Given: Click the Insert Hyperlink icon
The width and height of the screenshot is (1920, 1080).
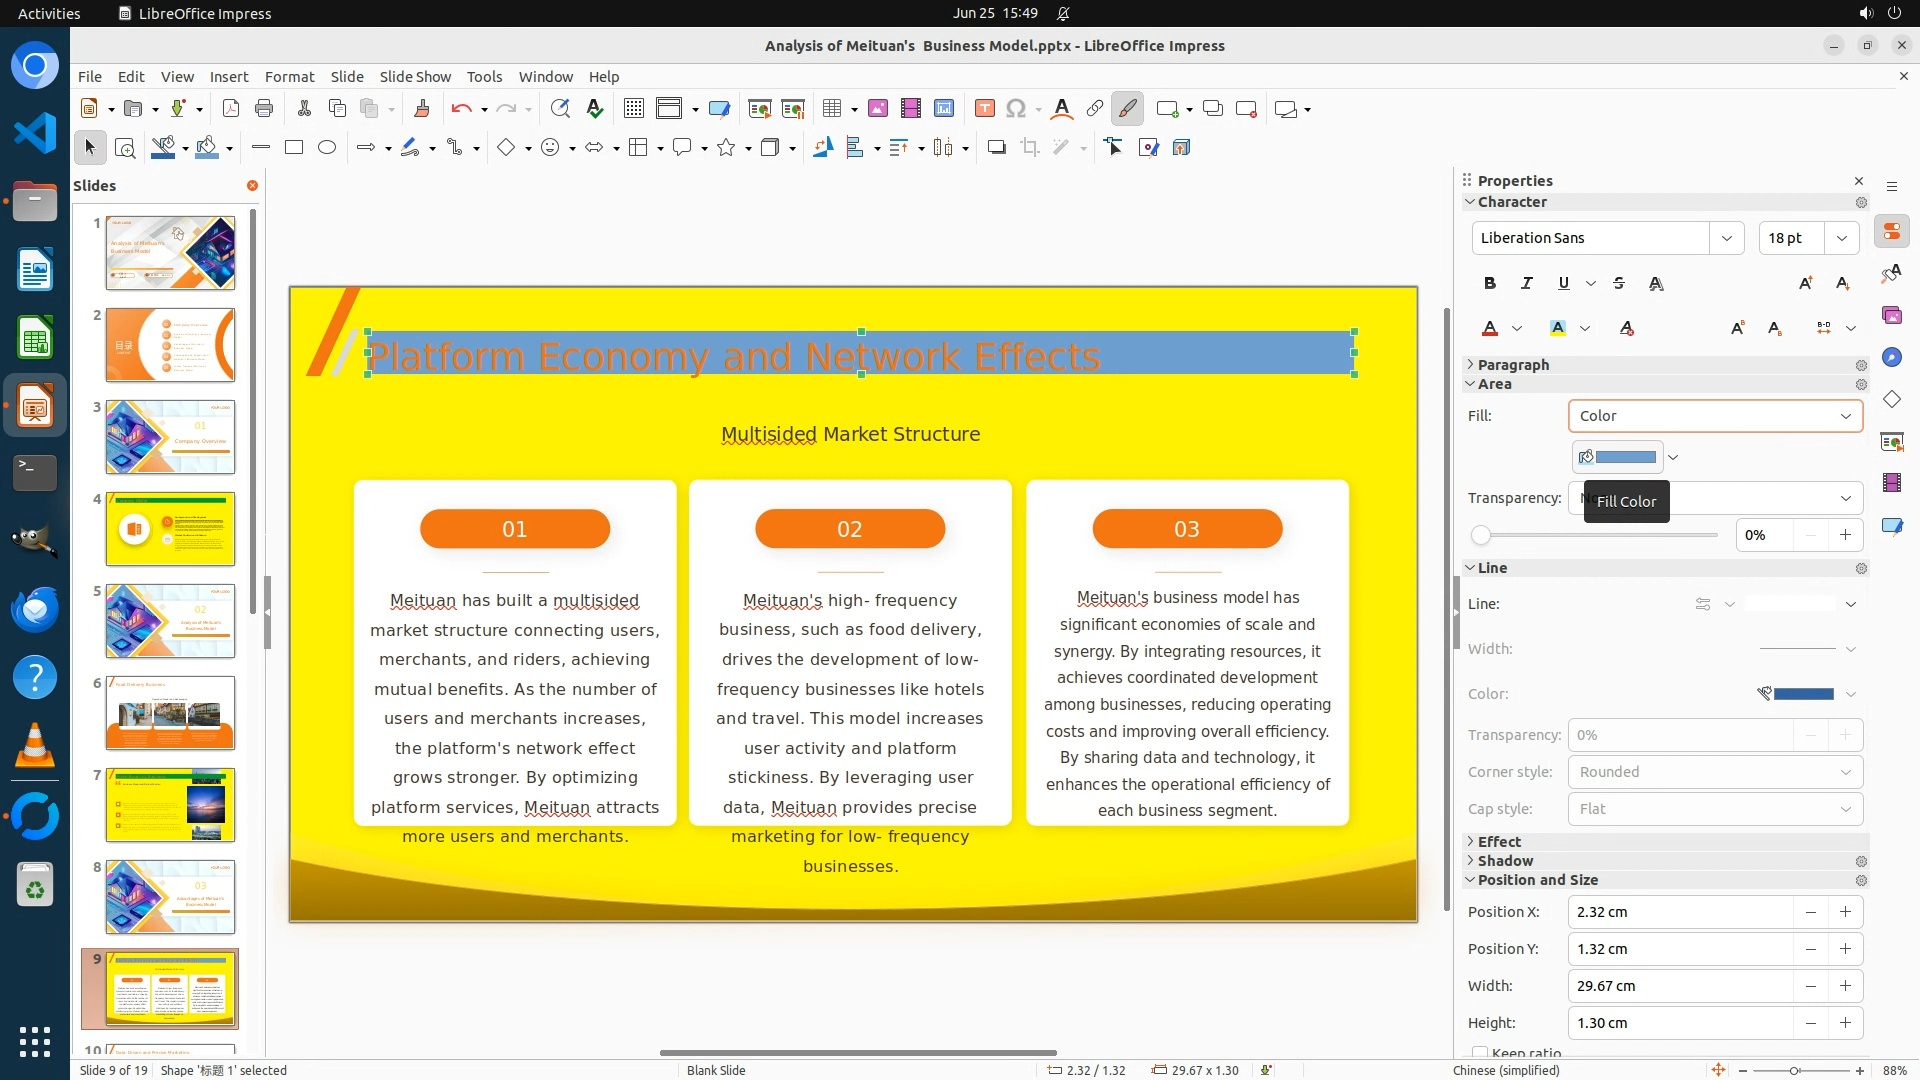Looking at the screenshot, I should [1095, 109].
